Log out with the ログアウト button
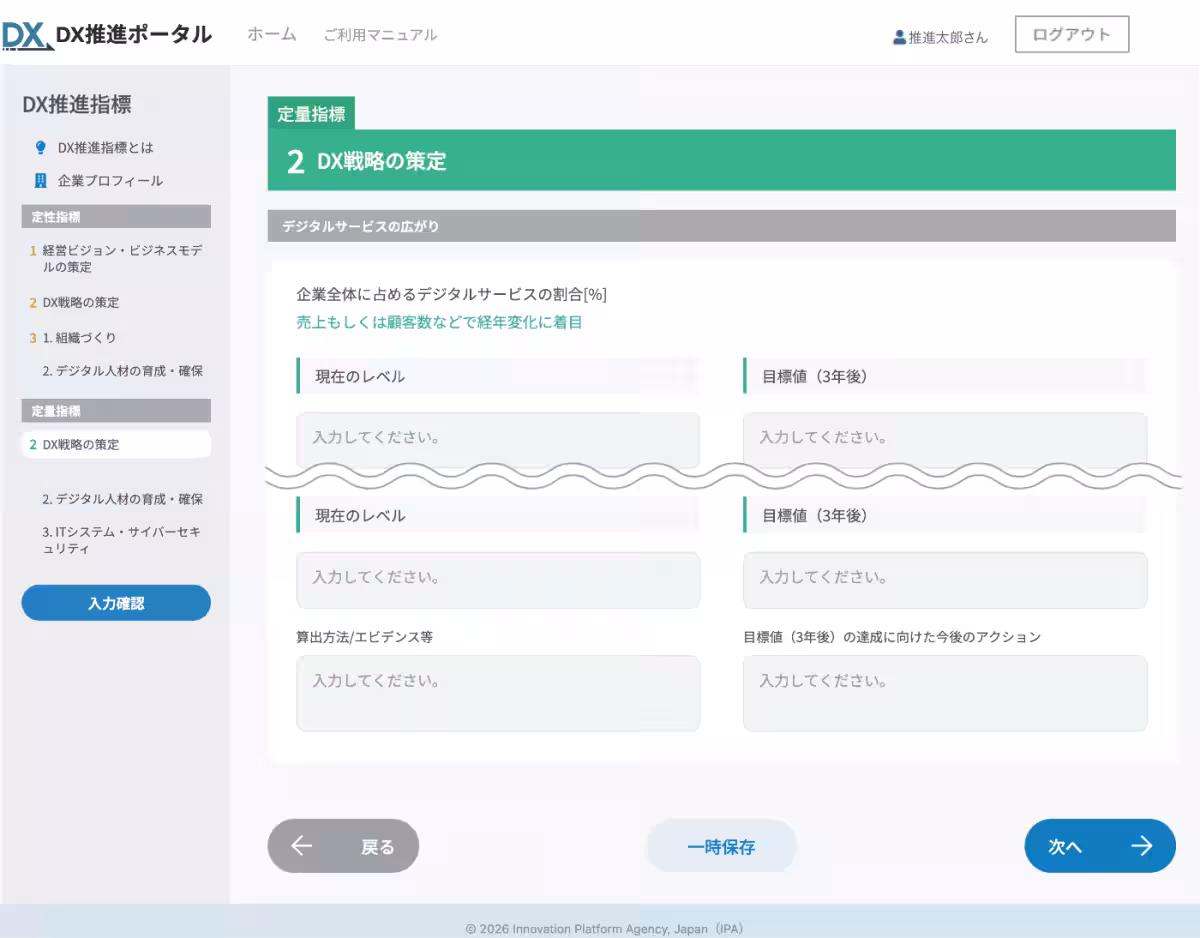Screen dimensions: 1200x938 click(x=1072, y=34)
